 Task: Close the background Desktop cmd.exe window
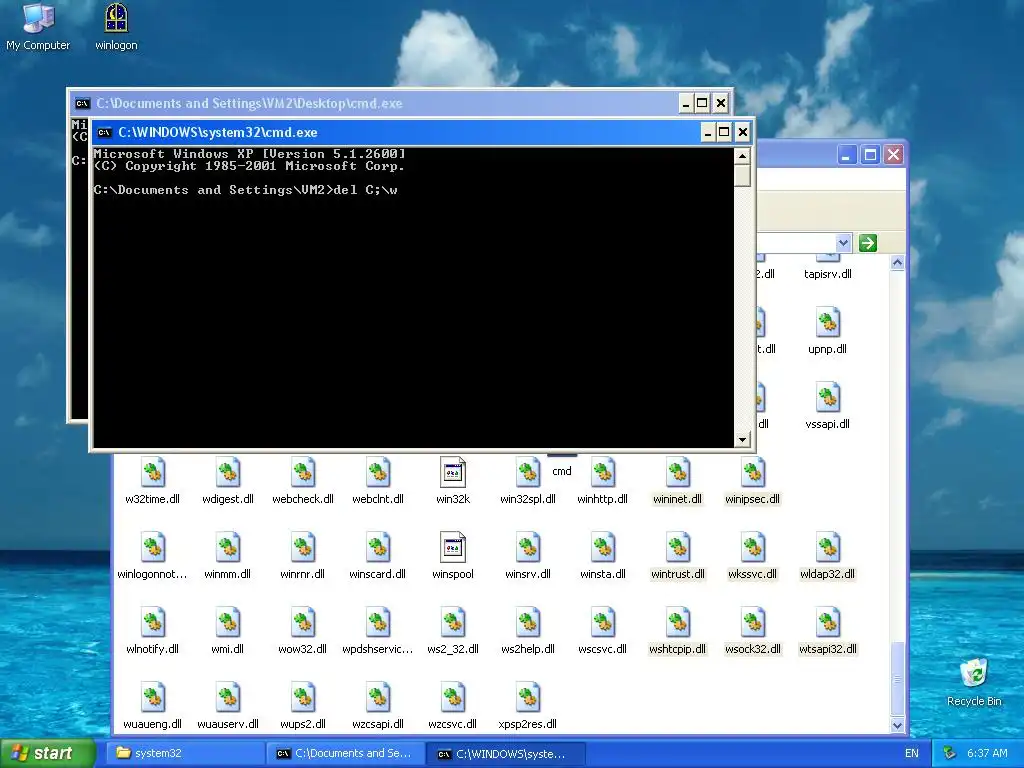[x=720, y=103]
